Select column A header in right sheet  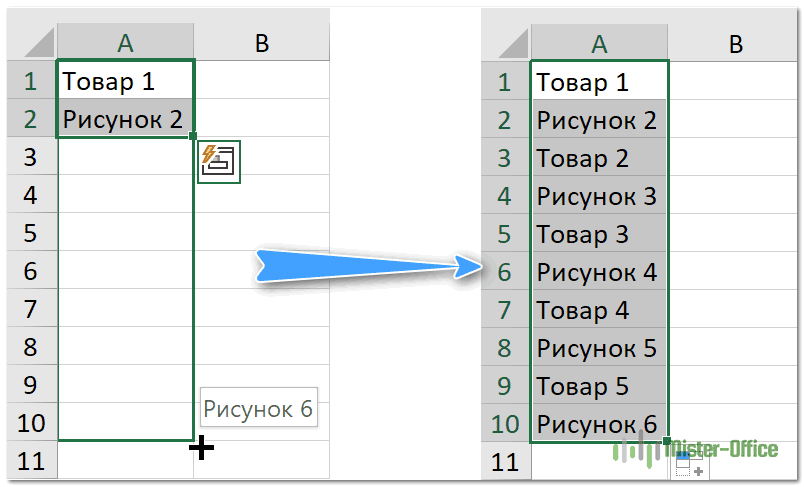[599, 43]
